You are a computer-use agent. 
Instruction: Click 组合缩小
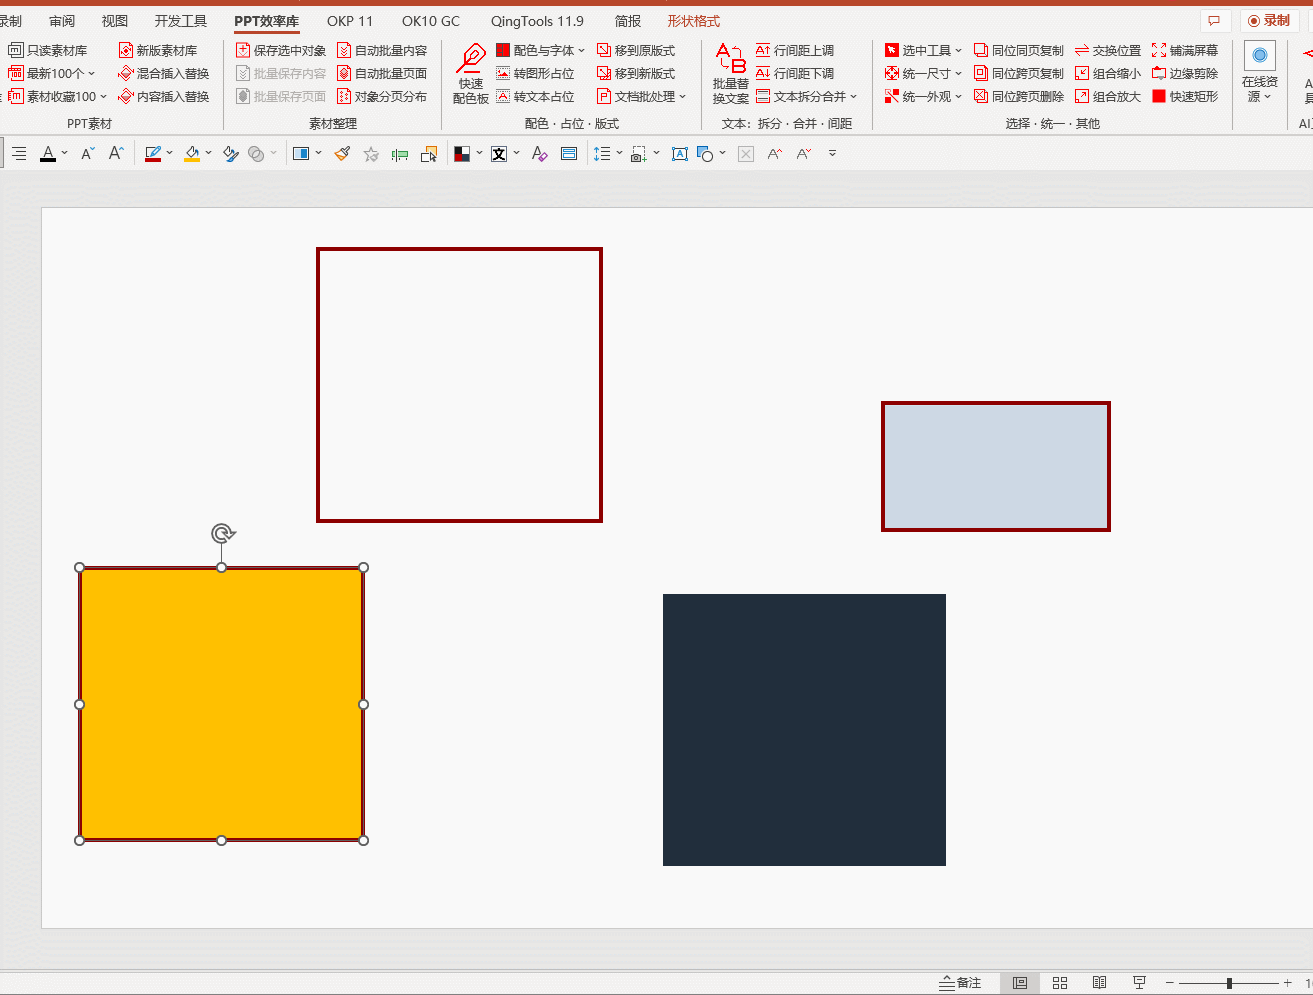coord(1108,73)
